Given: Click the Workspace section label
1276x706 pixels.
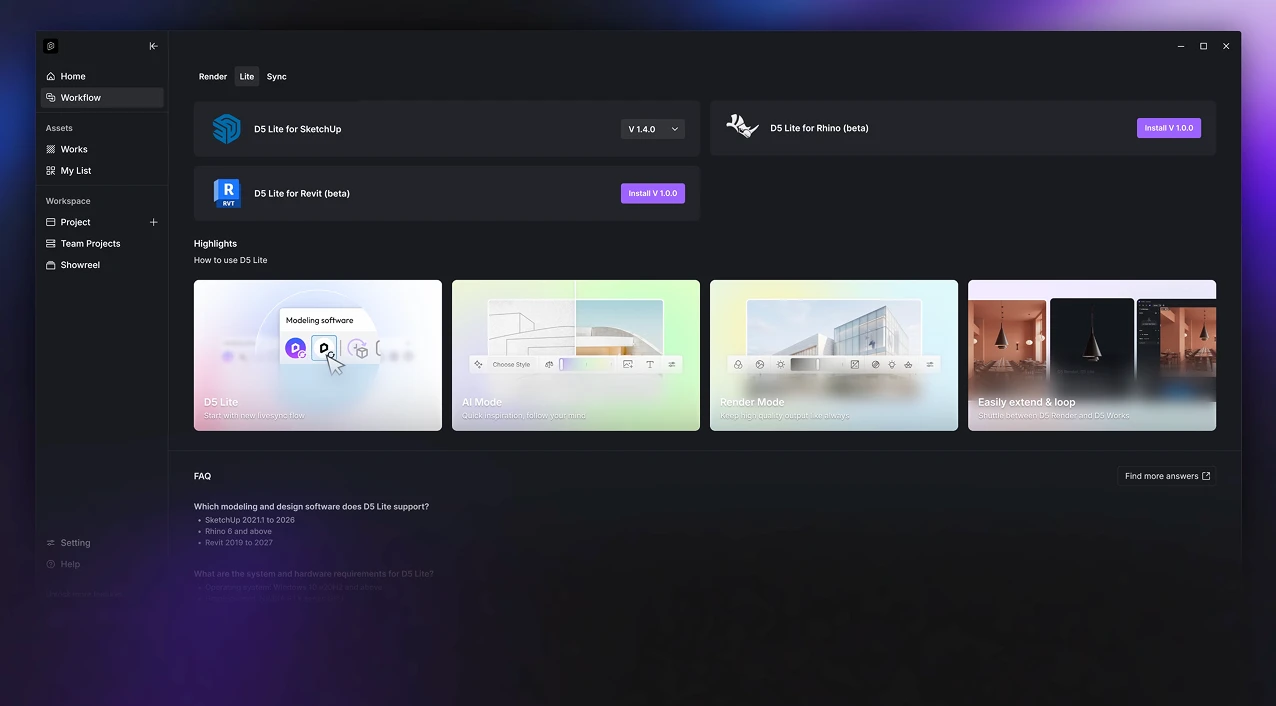Looking at the screenshot, I should 68,201.
